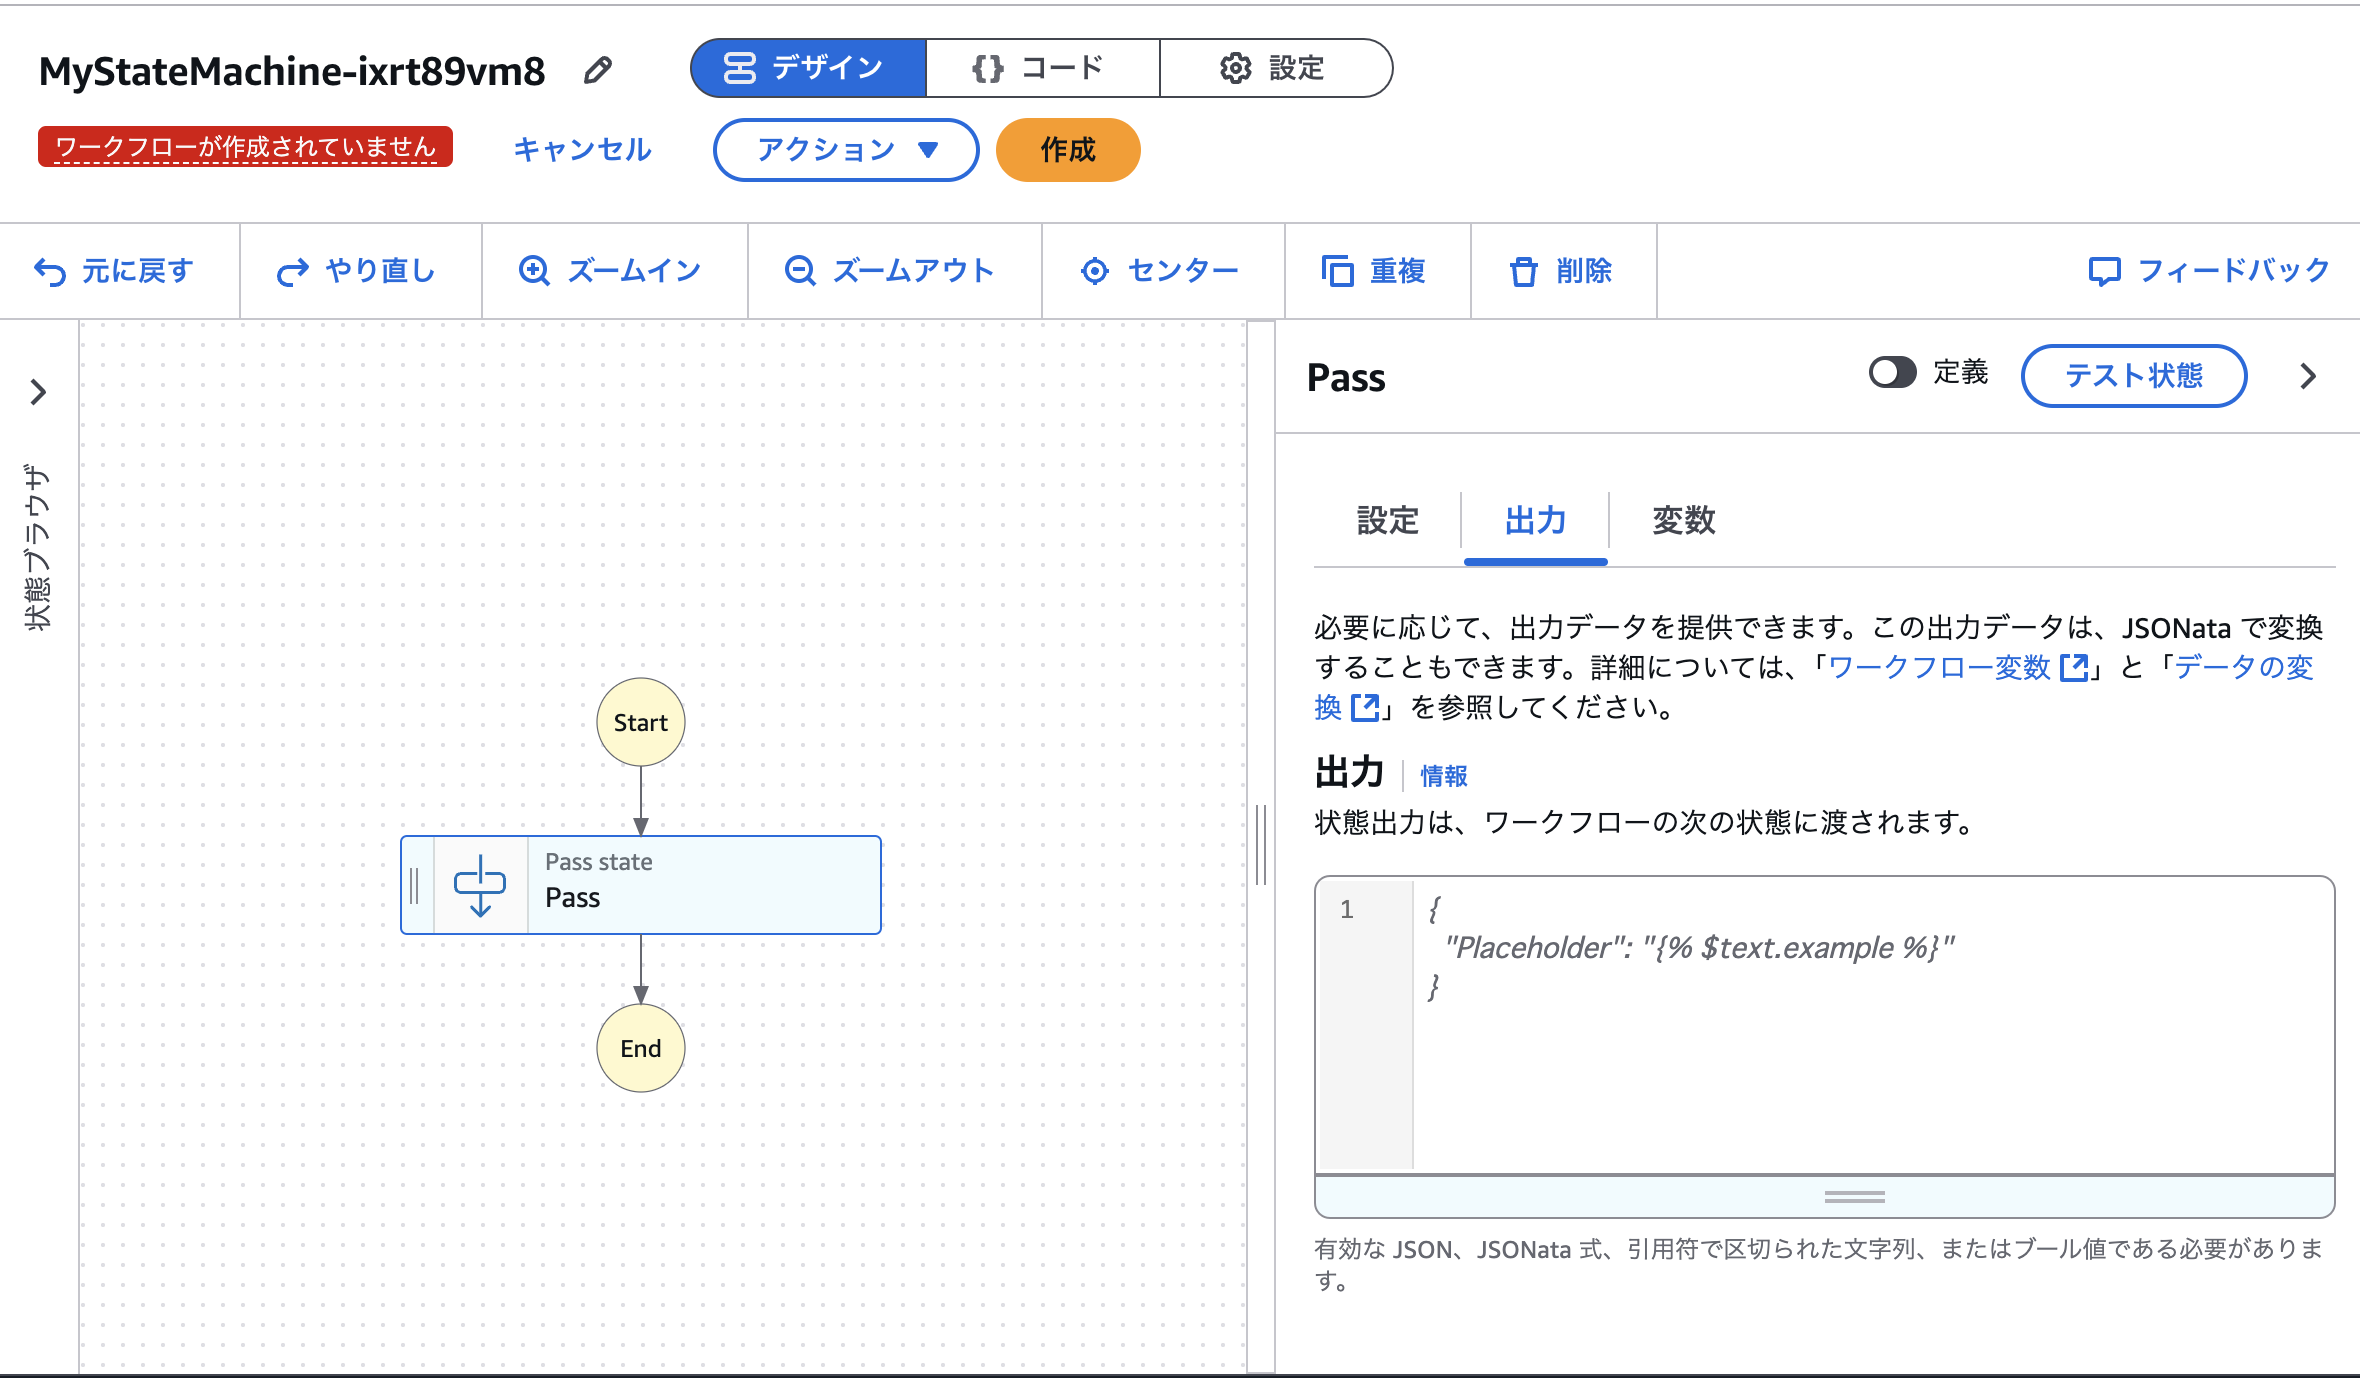Screen dimensions: 2360x1378
Task: Click the pencil icon to rename the state machine
Action: [598, 69]
